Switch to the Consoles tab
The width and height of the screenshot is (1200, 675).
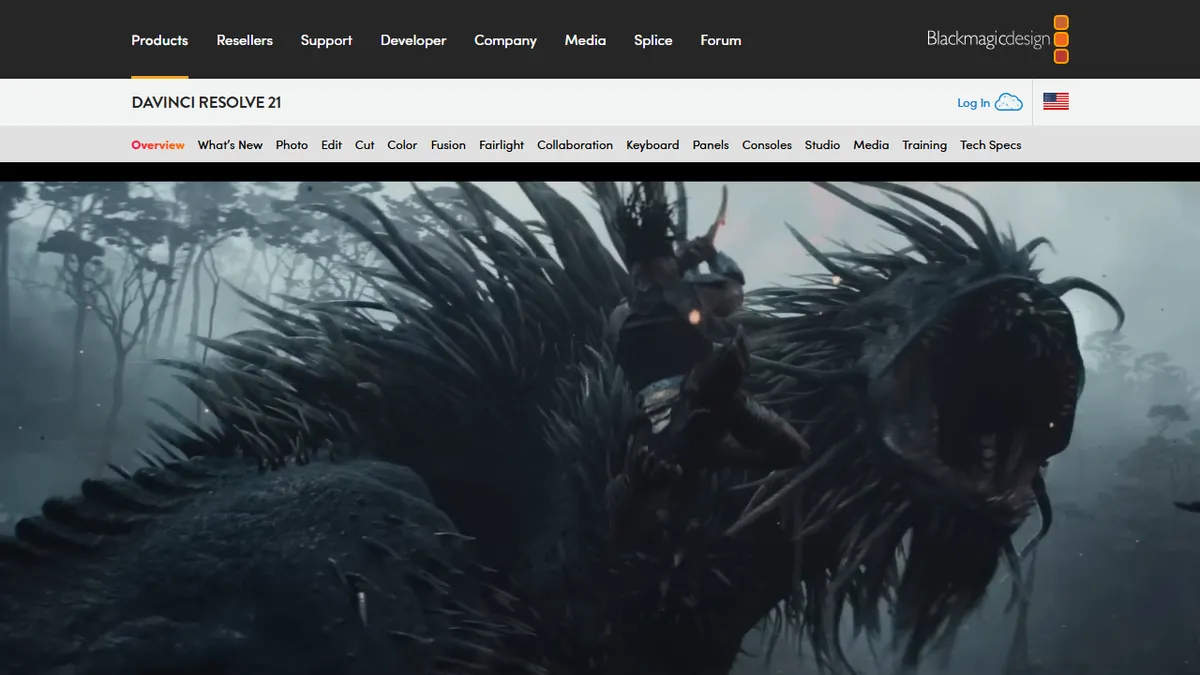click(x=767, y=145)
